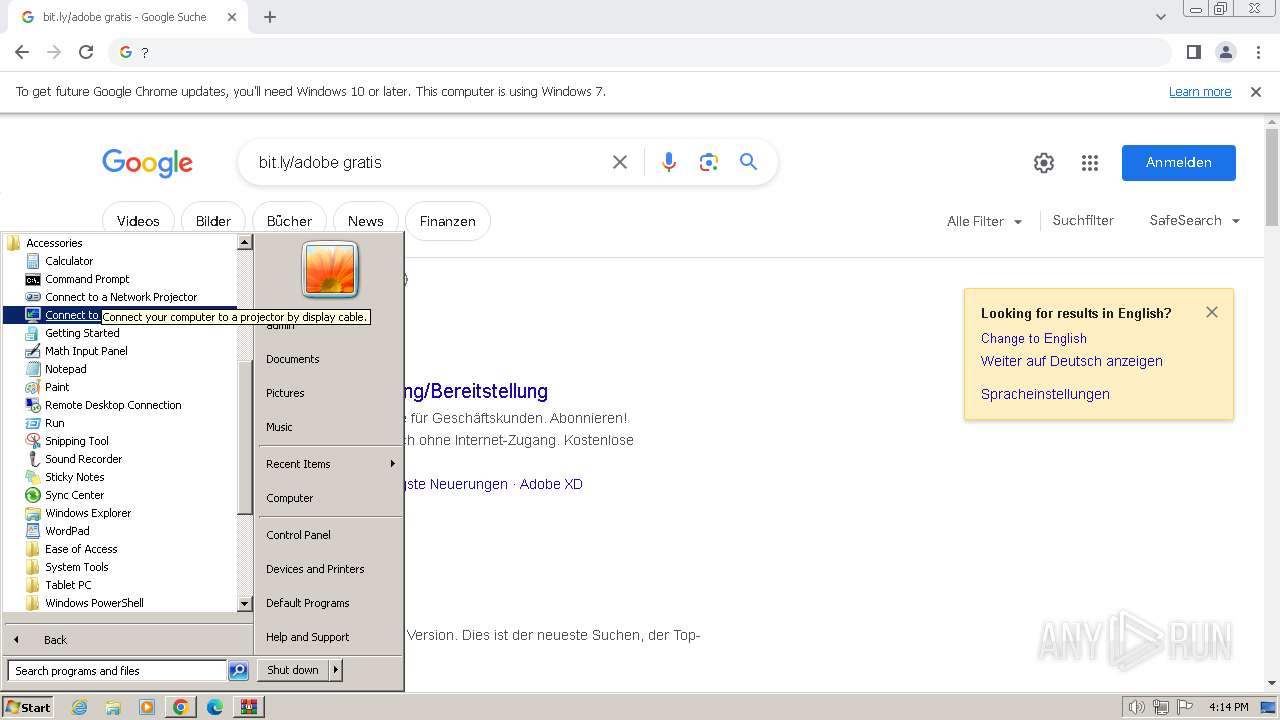1280x720 pixels.
Task: Click the Google search magnifier button
Action: click(x=748, y=162)
